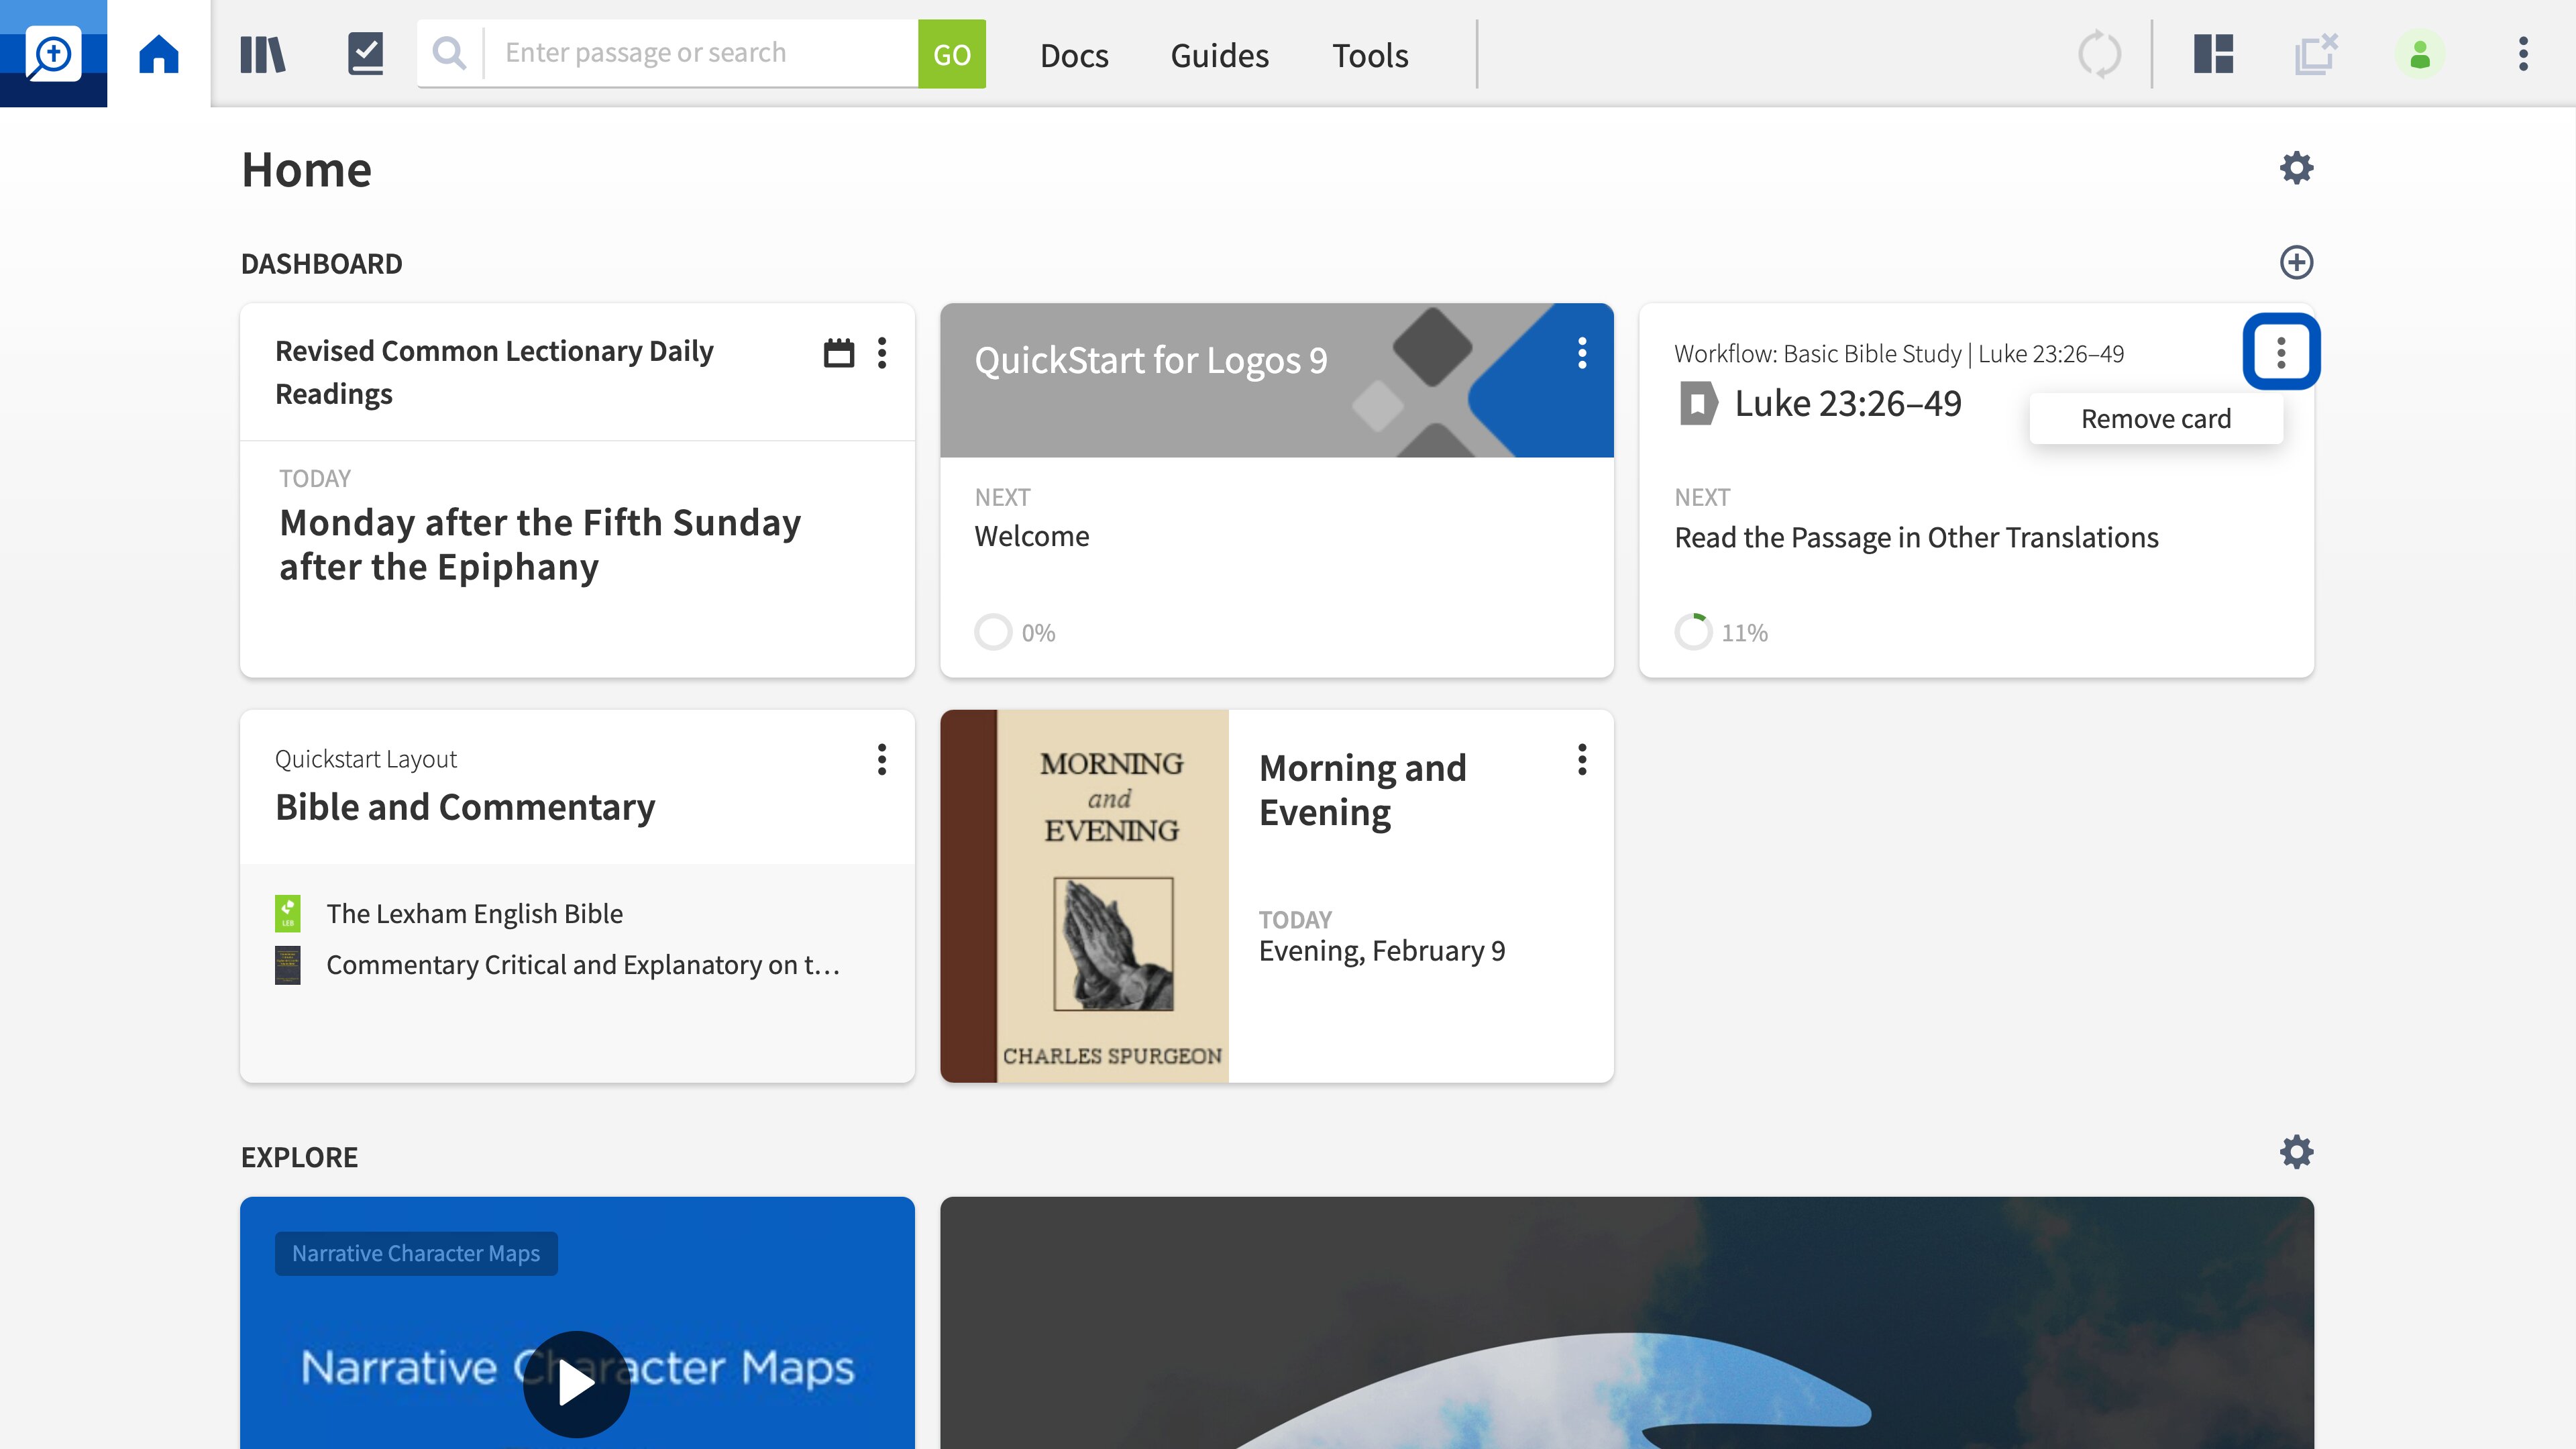Viewport: 2576px width, 1449px height.
Task: Open Home page settings gear
Action: tap(2296, 168)
